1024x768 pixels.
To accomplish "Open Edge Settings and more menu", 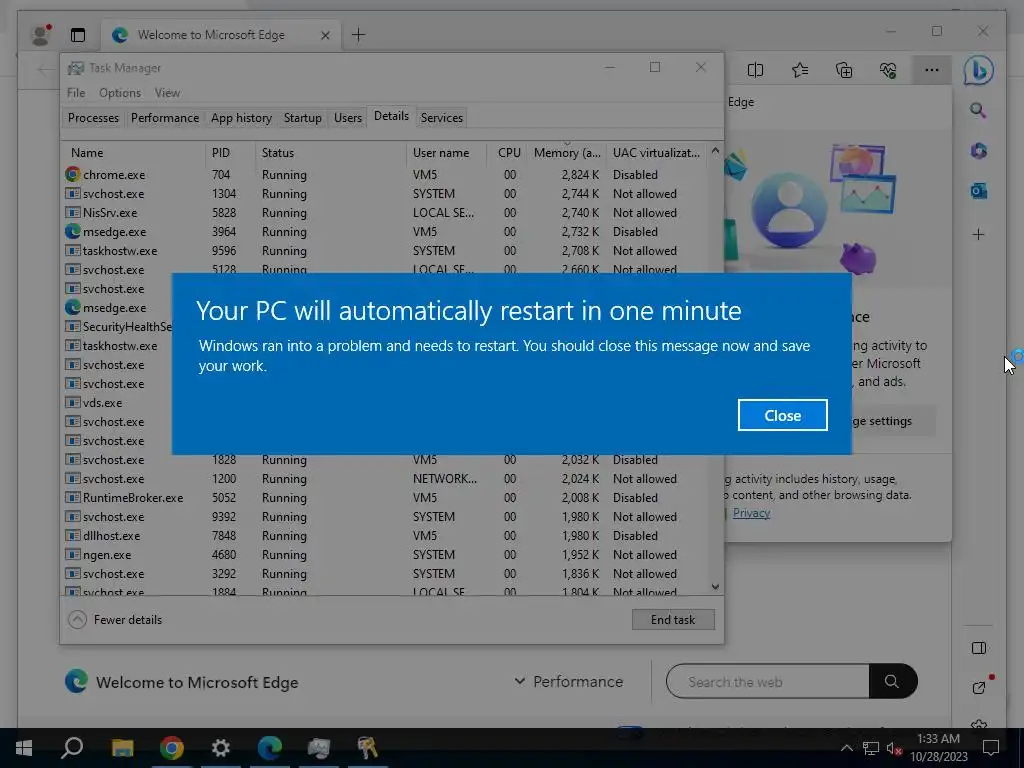I will coord(932,70).
